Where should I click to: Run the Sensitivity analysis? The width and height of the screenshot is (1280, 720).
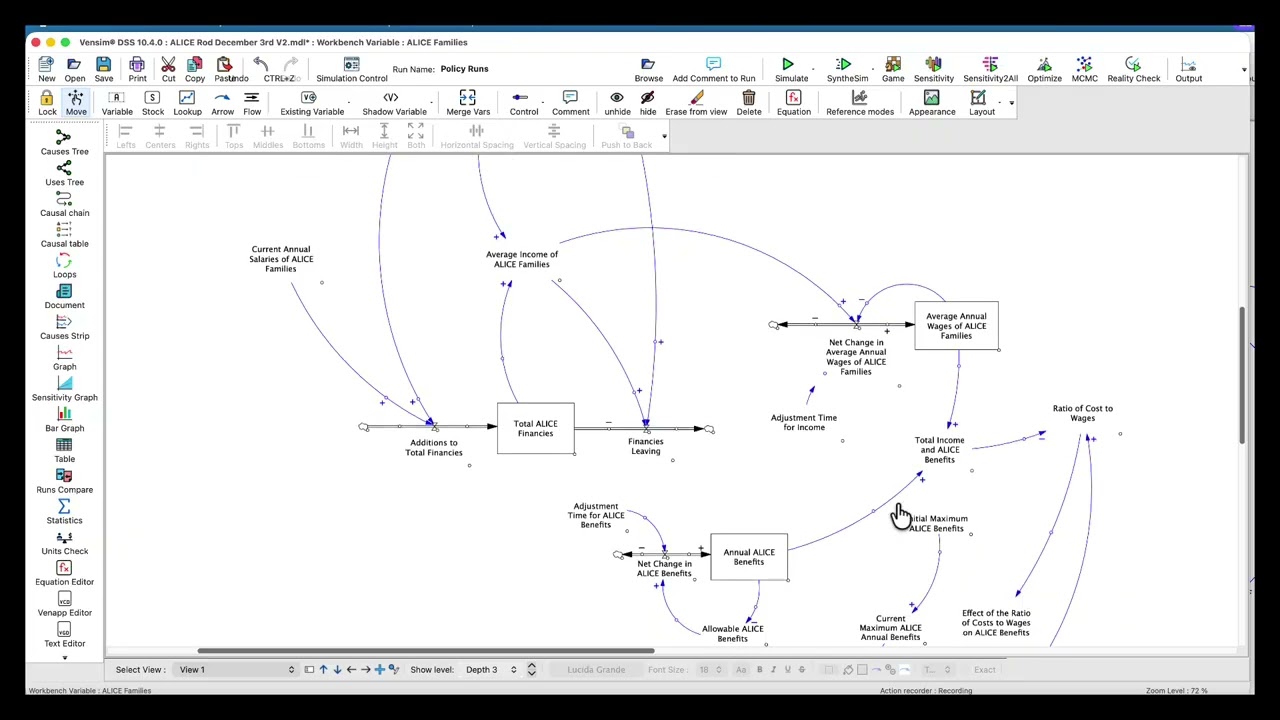[933, 69]
